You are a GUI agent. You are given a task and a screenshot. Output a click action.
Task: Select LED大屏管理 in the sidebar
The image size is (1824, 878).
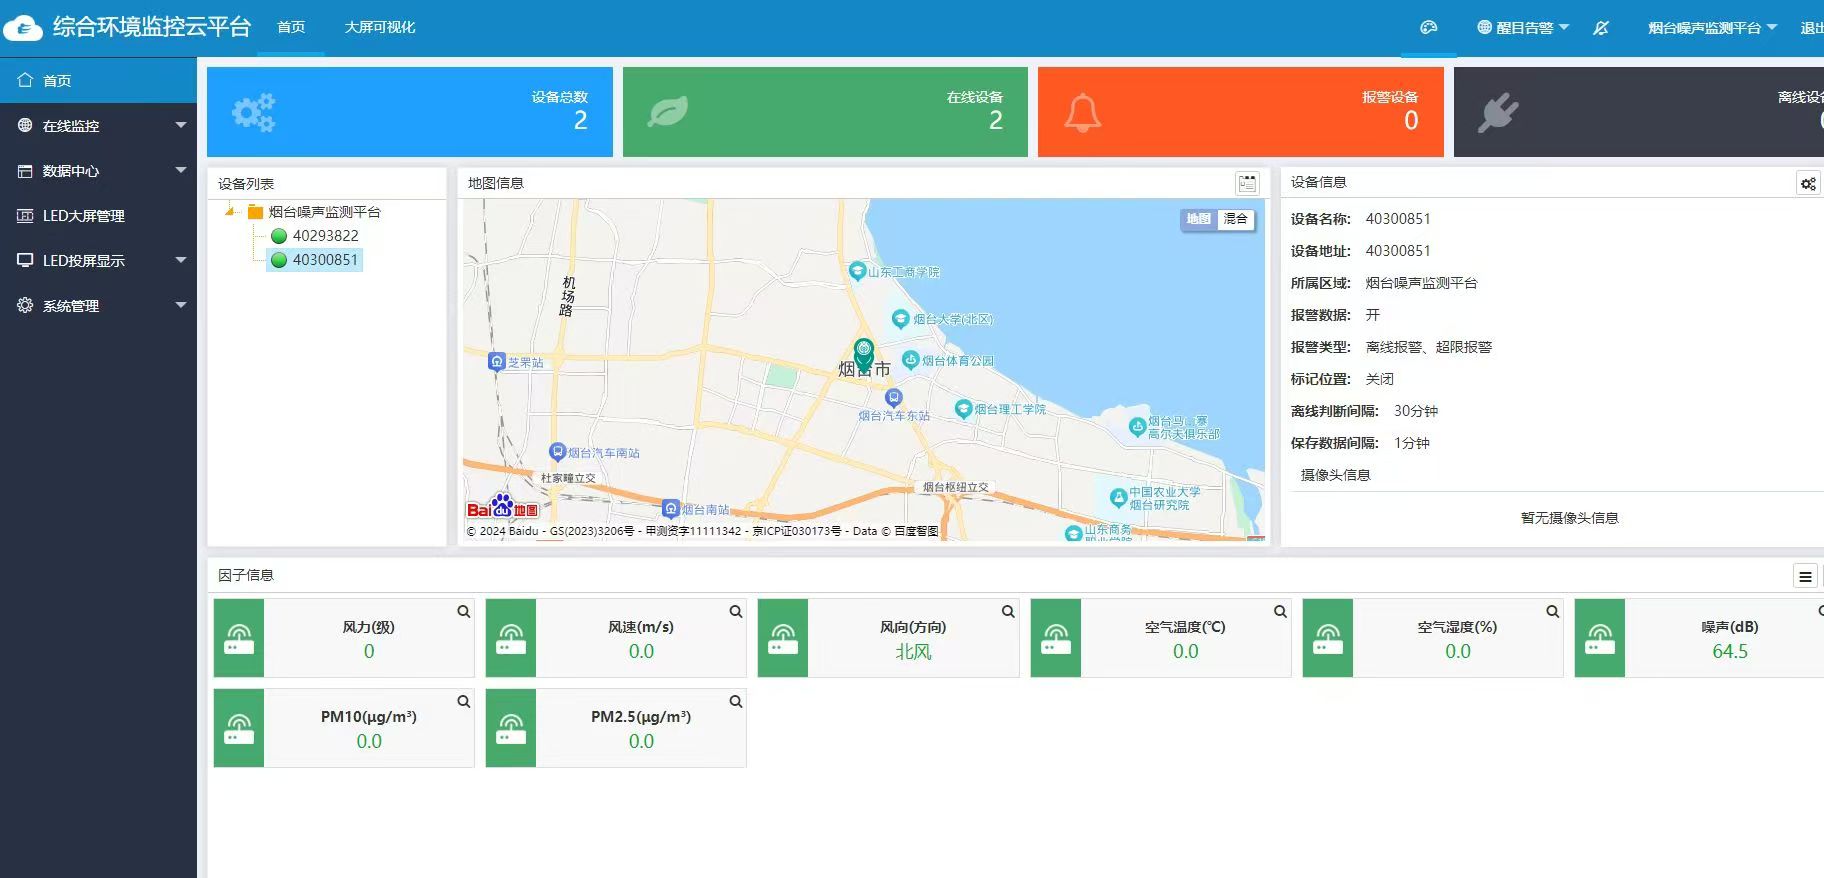point(84,216)
